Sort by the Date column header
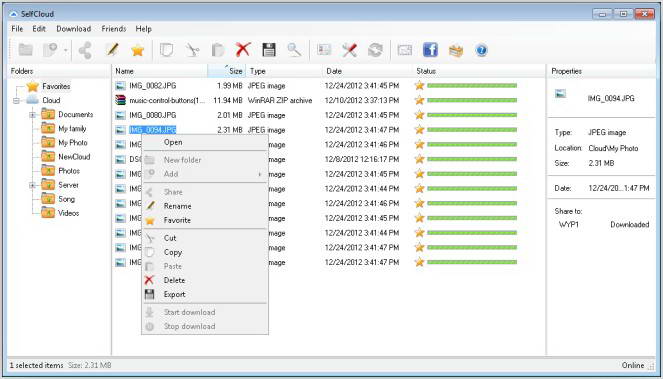 tap(368, 71)
